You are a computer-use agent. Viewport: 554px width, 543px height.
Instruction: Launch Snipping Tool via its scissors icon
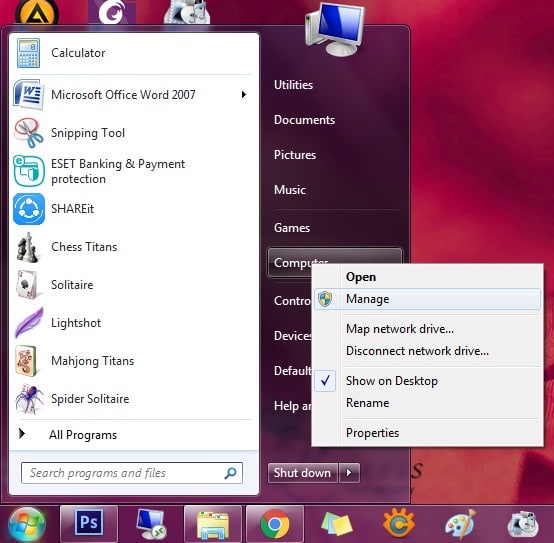click(x=29, y=133)
